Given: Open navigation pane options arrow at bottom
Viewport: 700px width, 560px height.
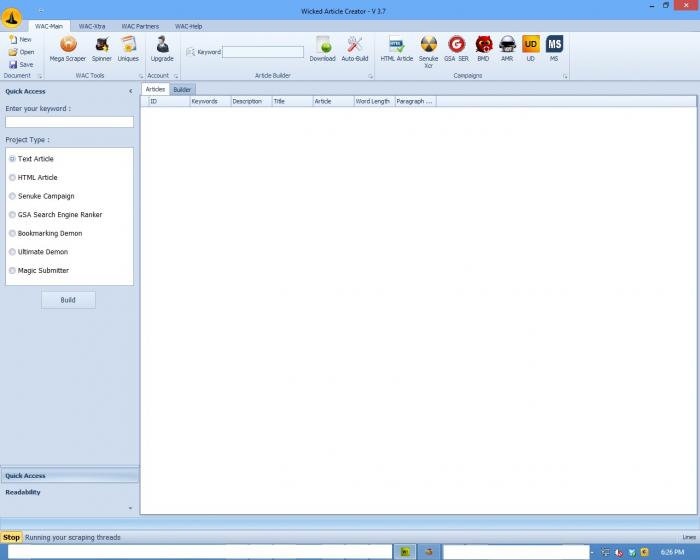Looking at the screenshot, I should click(x=130, y=508).
